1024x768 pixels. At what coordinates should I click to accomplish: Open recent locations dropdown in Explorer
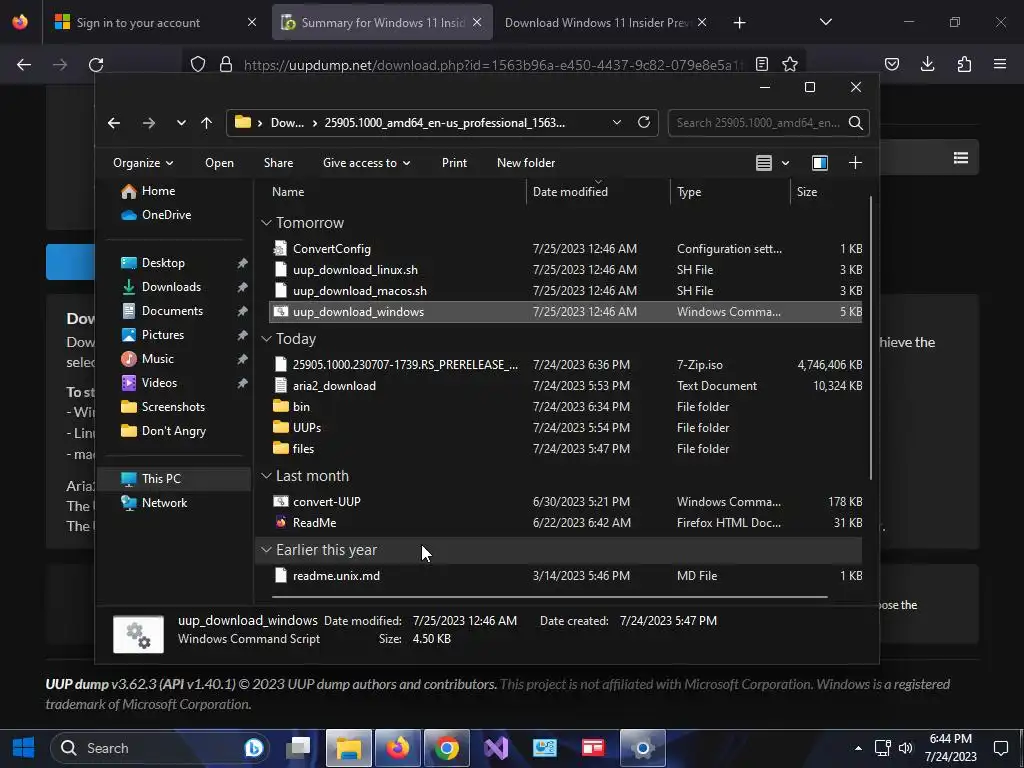tap(181, 123)
